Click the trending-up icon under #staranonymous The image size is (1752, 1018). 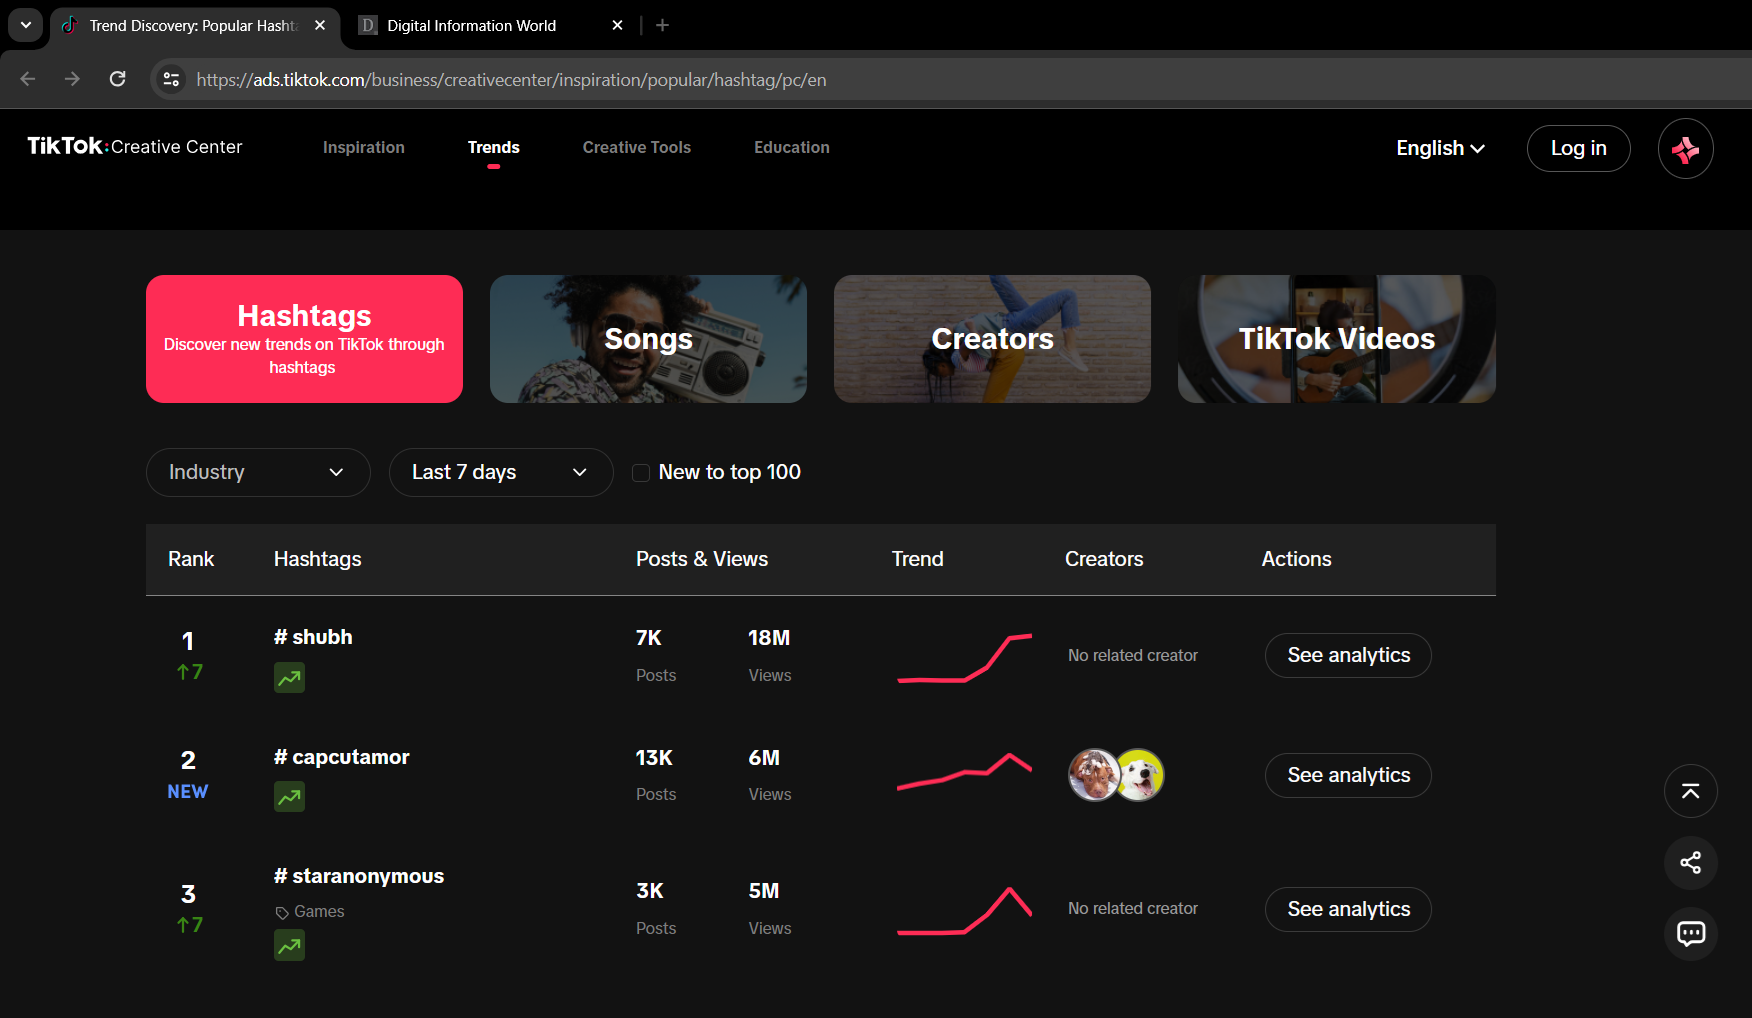pyautogui.click(x=290, y=945)
